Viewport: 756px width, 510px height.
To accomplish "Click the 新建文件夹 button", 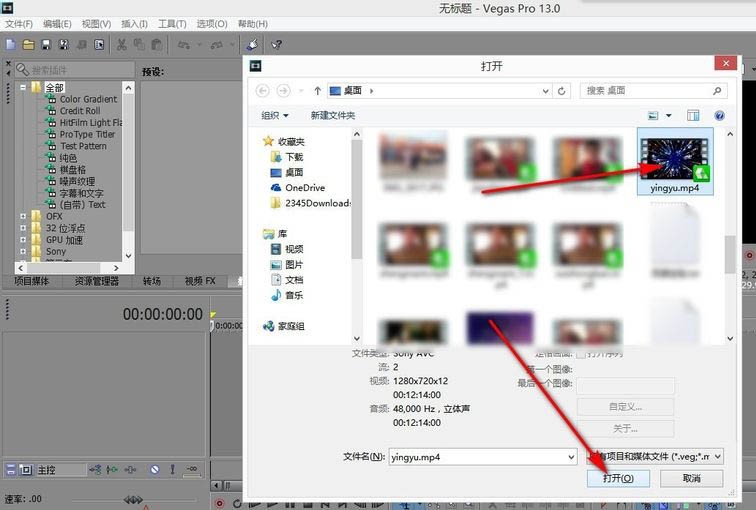I will [333, 115].
